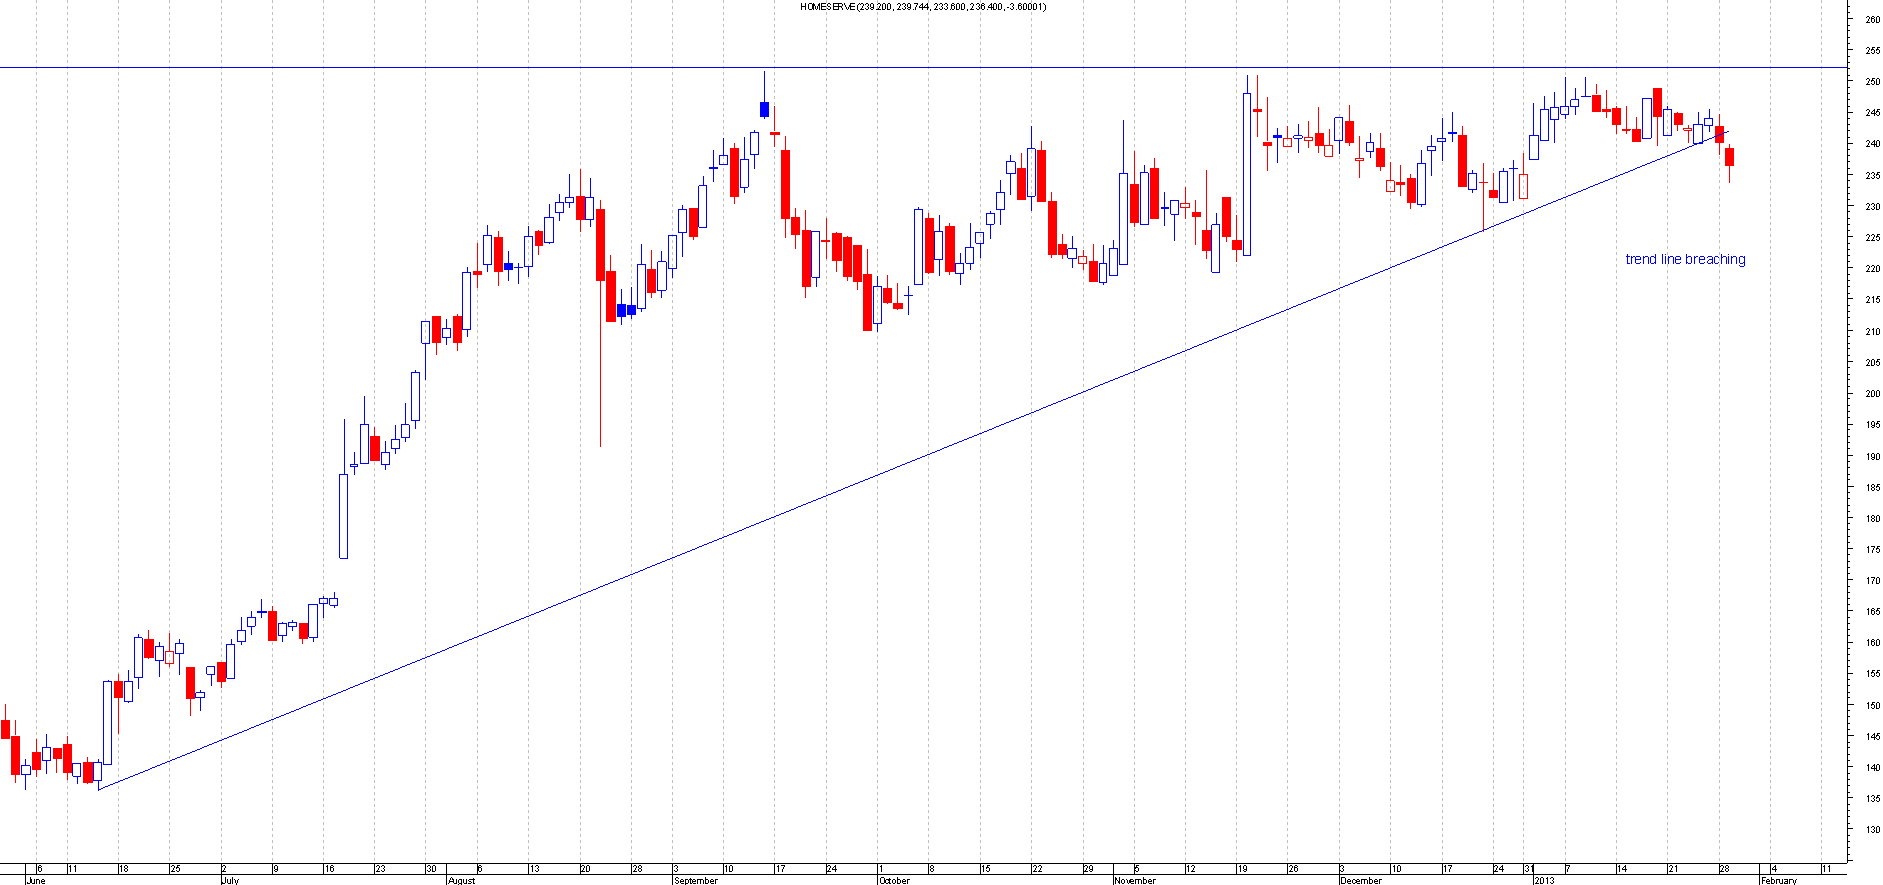Click the 200 price axis label

click(x=1871, y=394)
